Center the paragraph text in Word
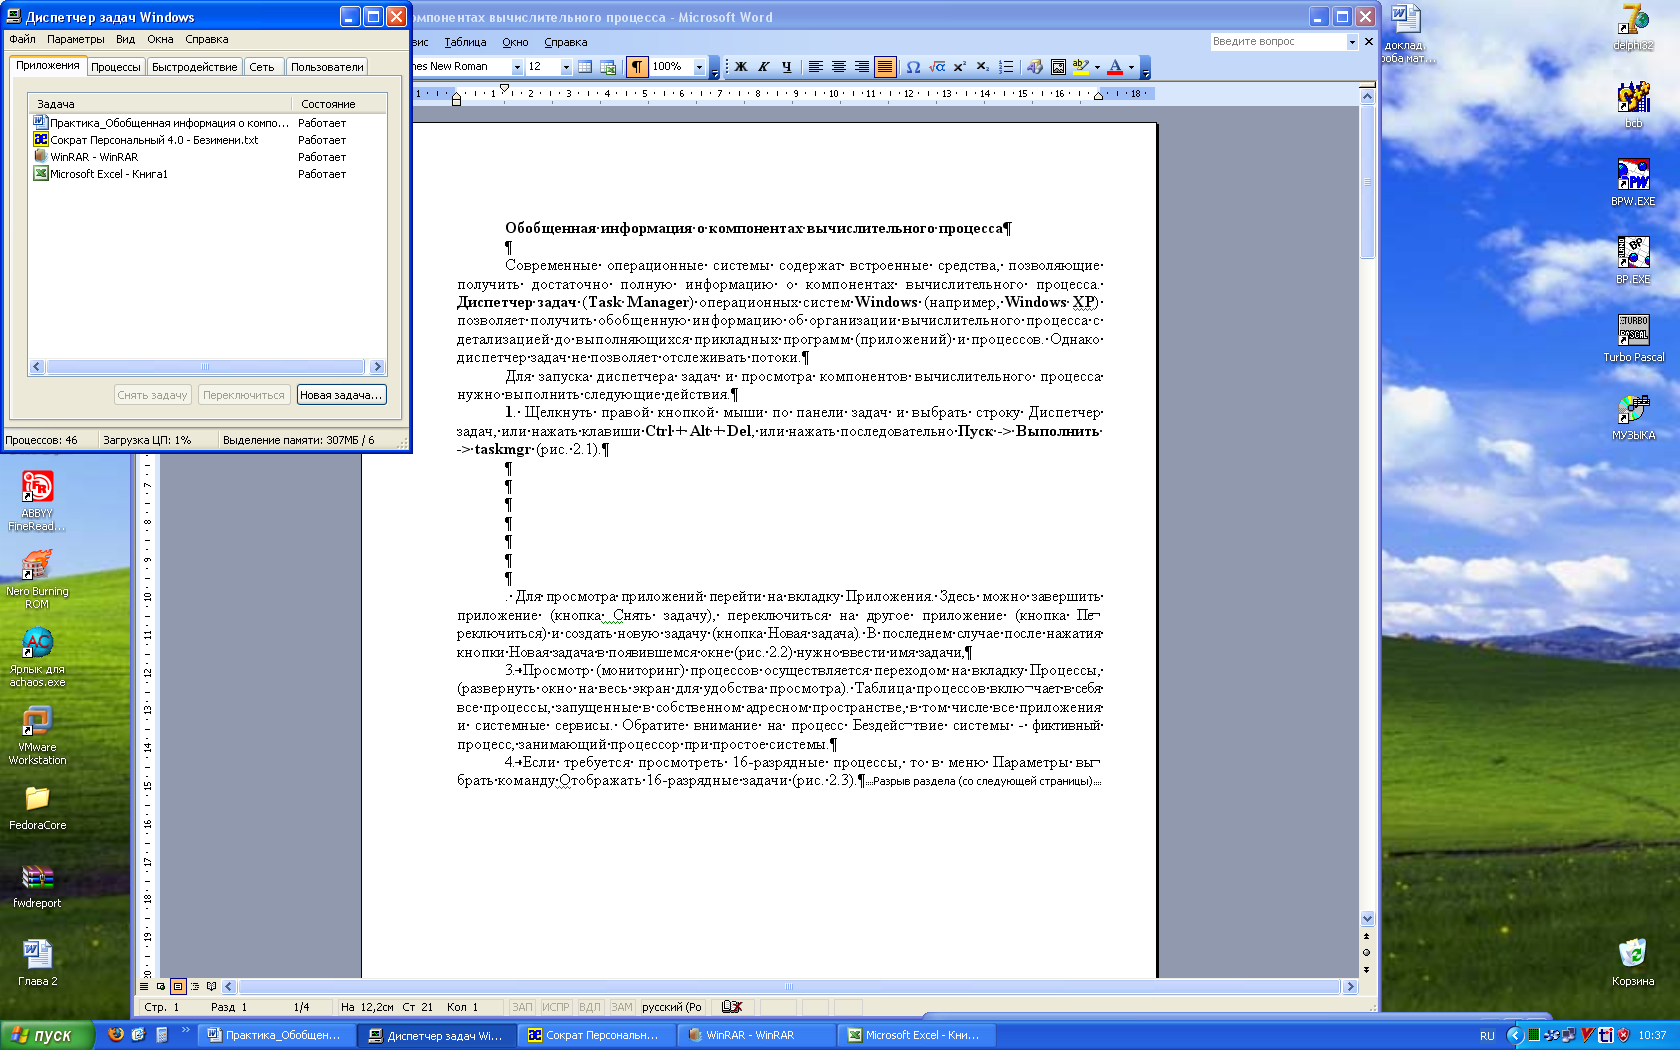 pyautogui.click(x=839, y=67)
